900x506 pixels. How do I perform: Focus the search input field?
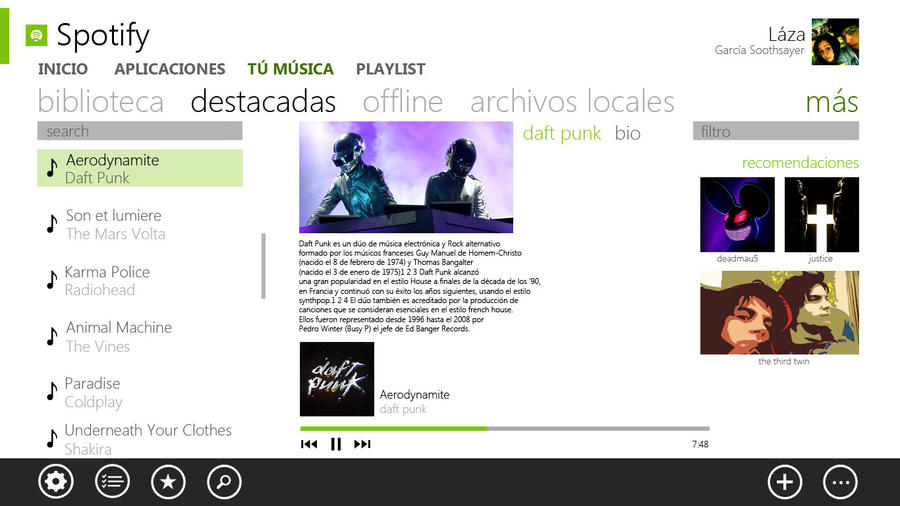click(139, 131)
